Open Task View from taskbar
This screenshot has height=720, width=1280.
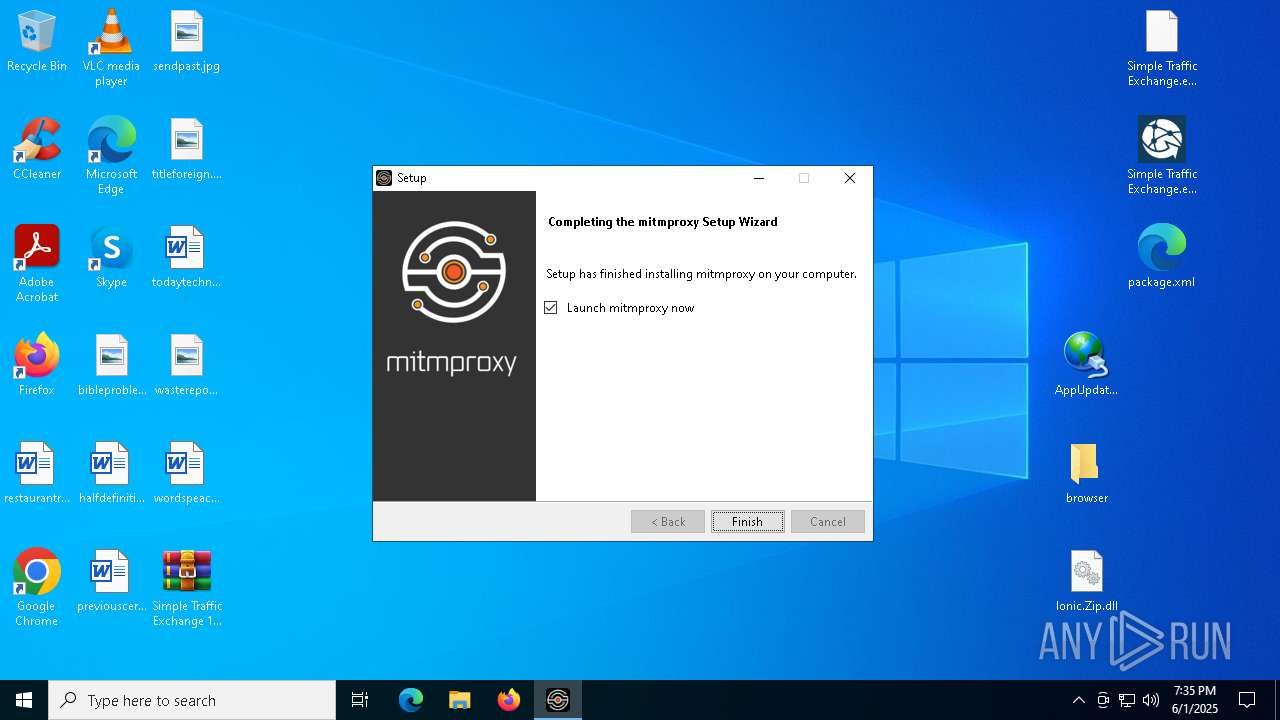[360, 700]
